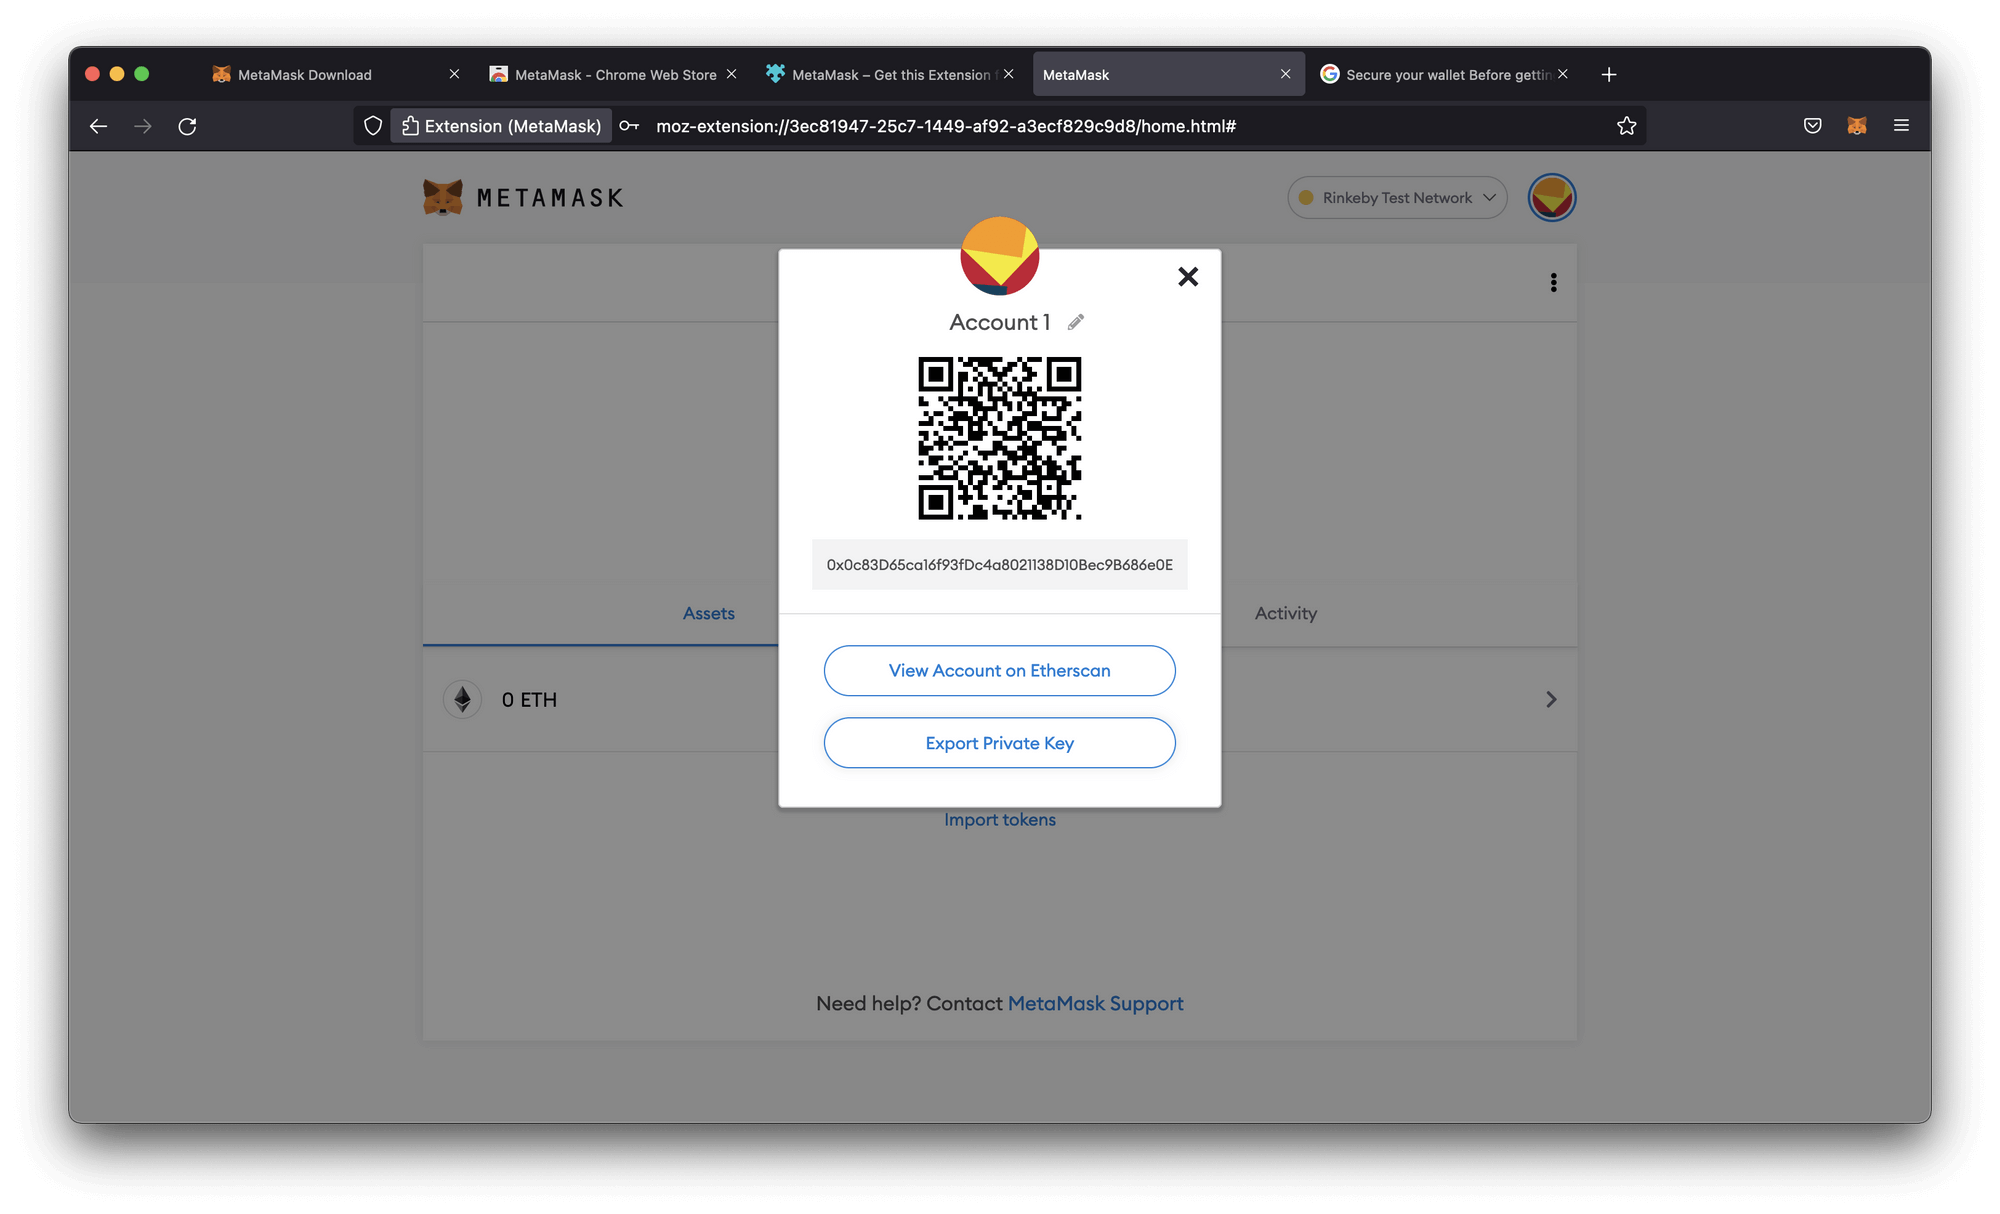Click the Import tokens link
This screenshot has width=2000, height=1214.
tap(1000, 818)
